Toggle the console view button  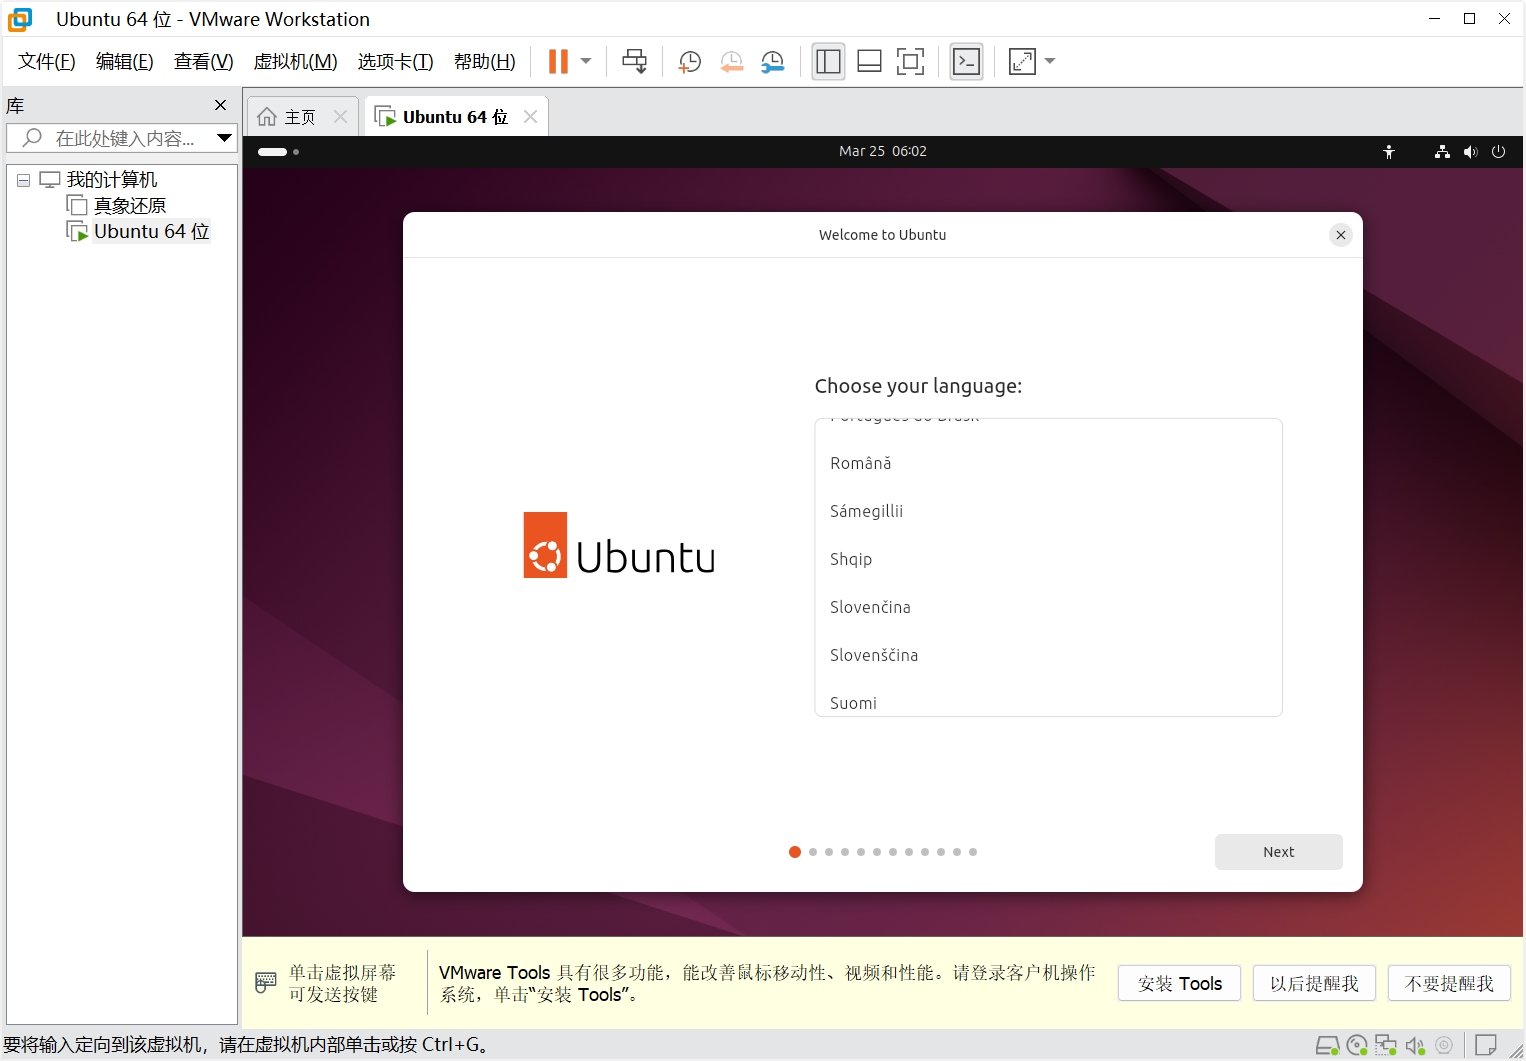pyautogui.click(x=966, y=61)
